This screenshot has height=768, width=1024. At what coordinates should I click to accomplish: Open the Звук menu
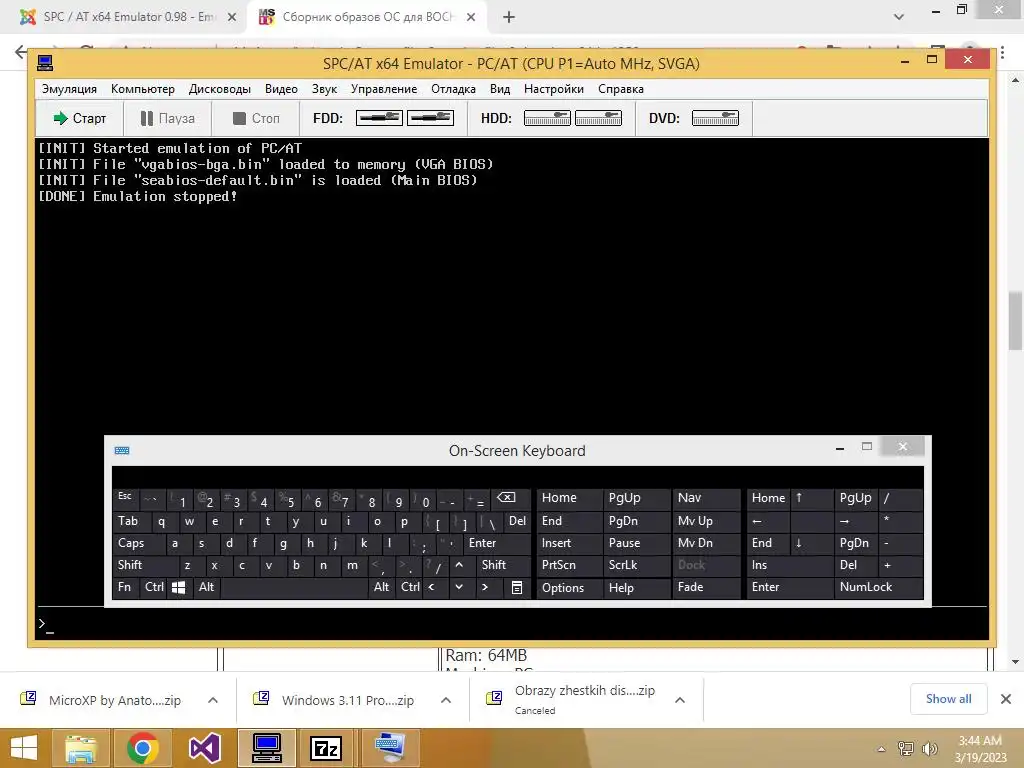click(324, 89)
